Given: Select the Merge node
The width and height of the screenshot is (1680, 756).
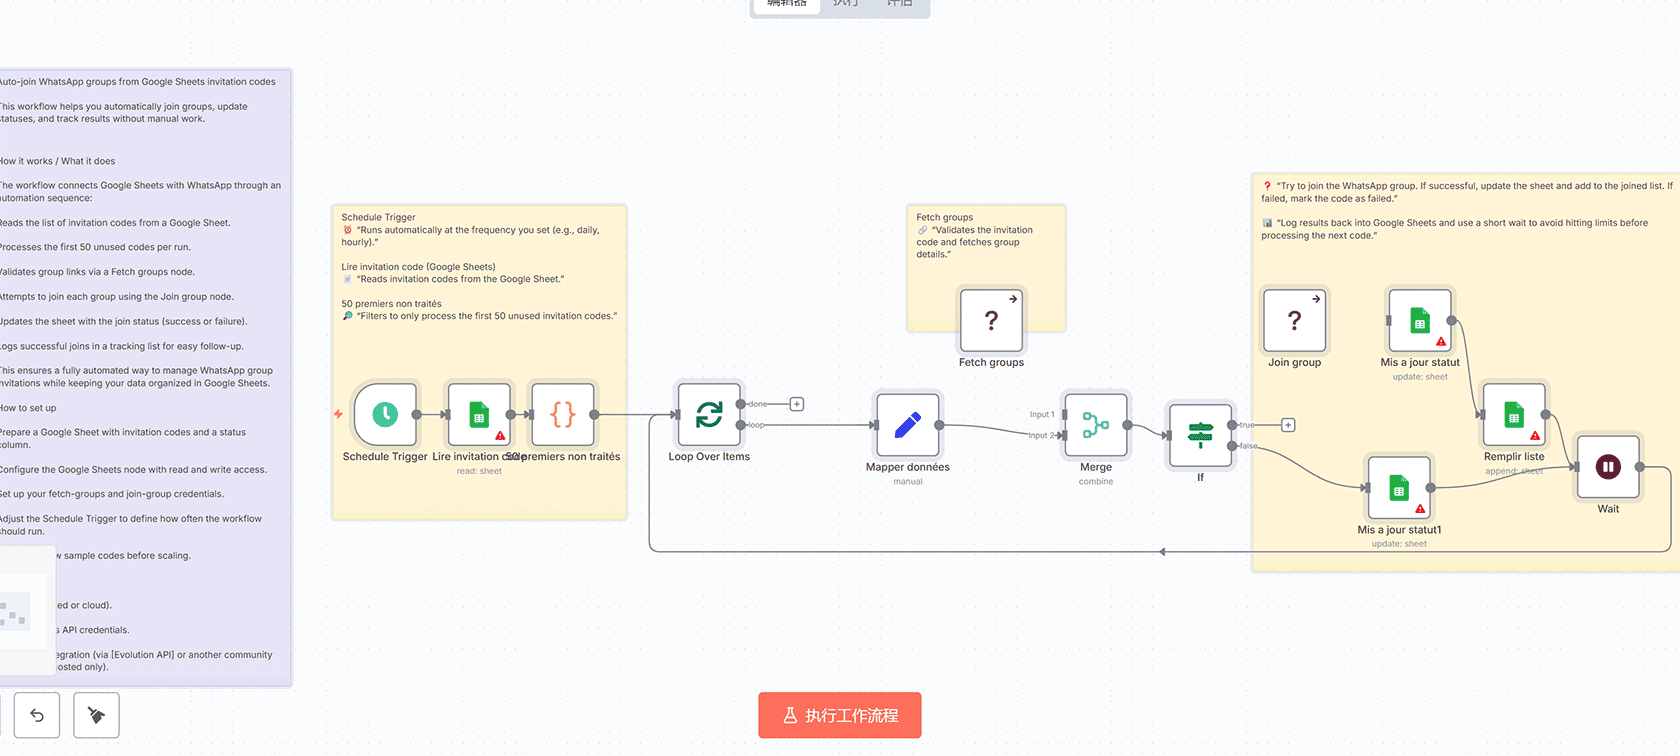Looking at the screenshot, I should (1096, 425).
